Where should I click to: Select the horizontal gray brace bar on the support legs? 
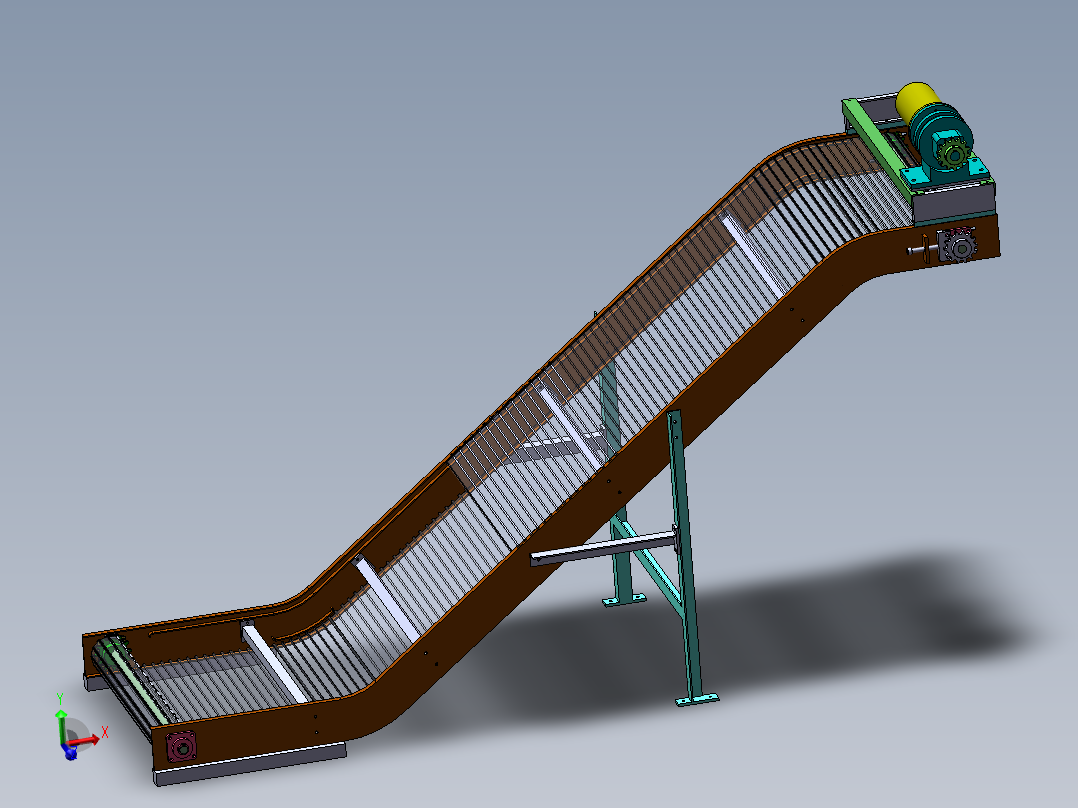pos(604,549)
